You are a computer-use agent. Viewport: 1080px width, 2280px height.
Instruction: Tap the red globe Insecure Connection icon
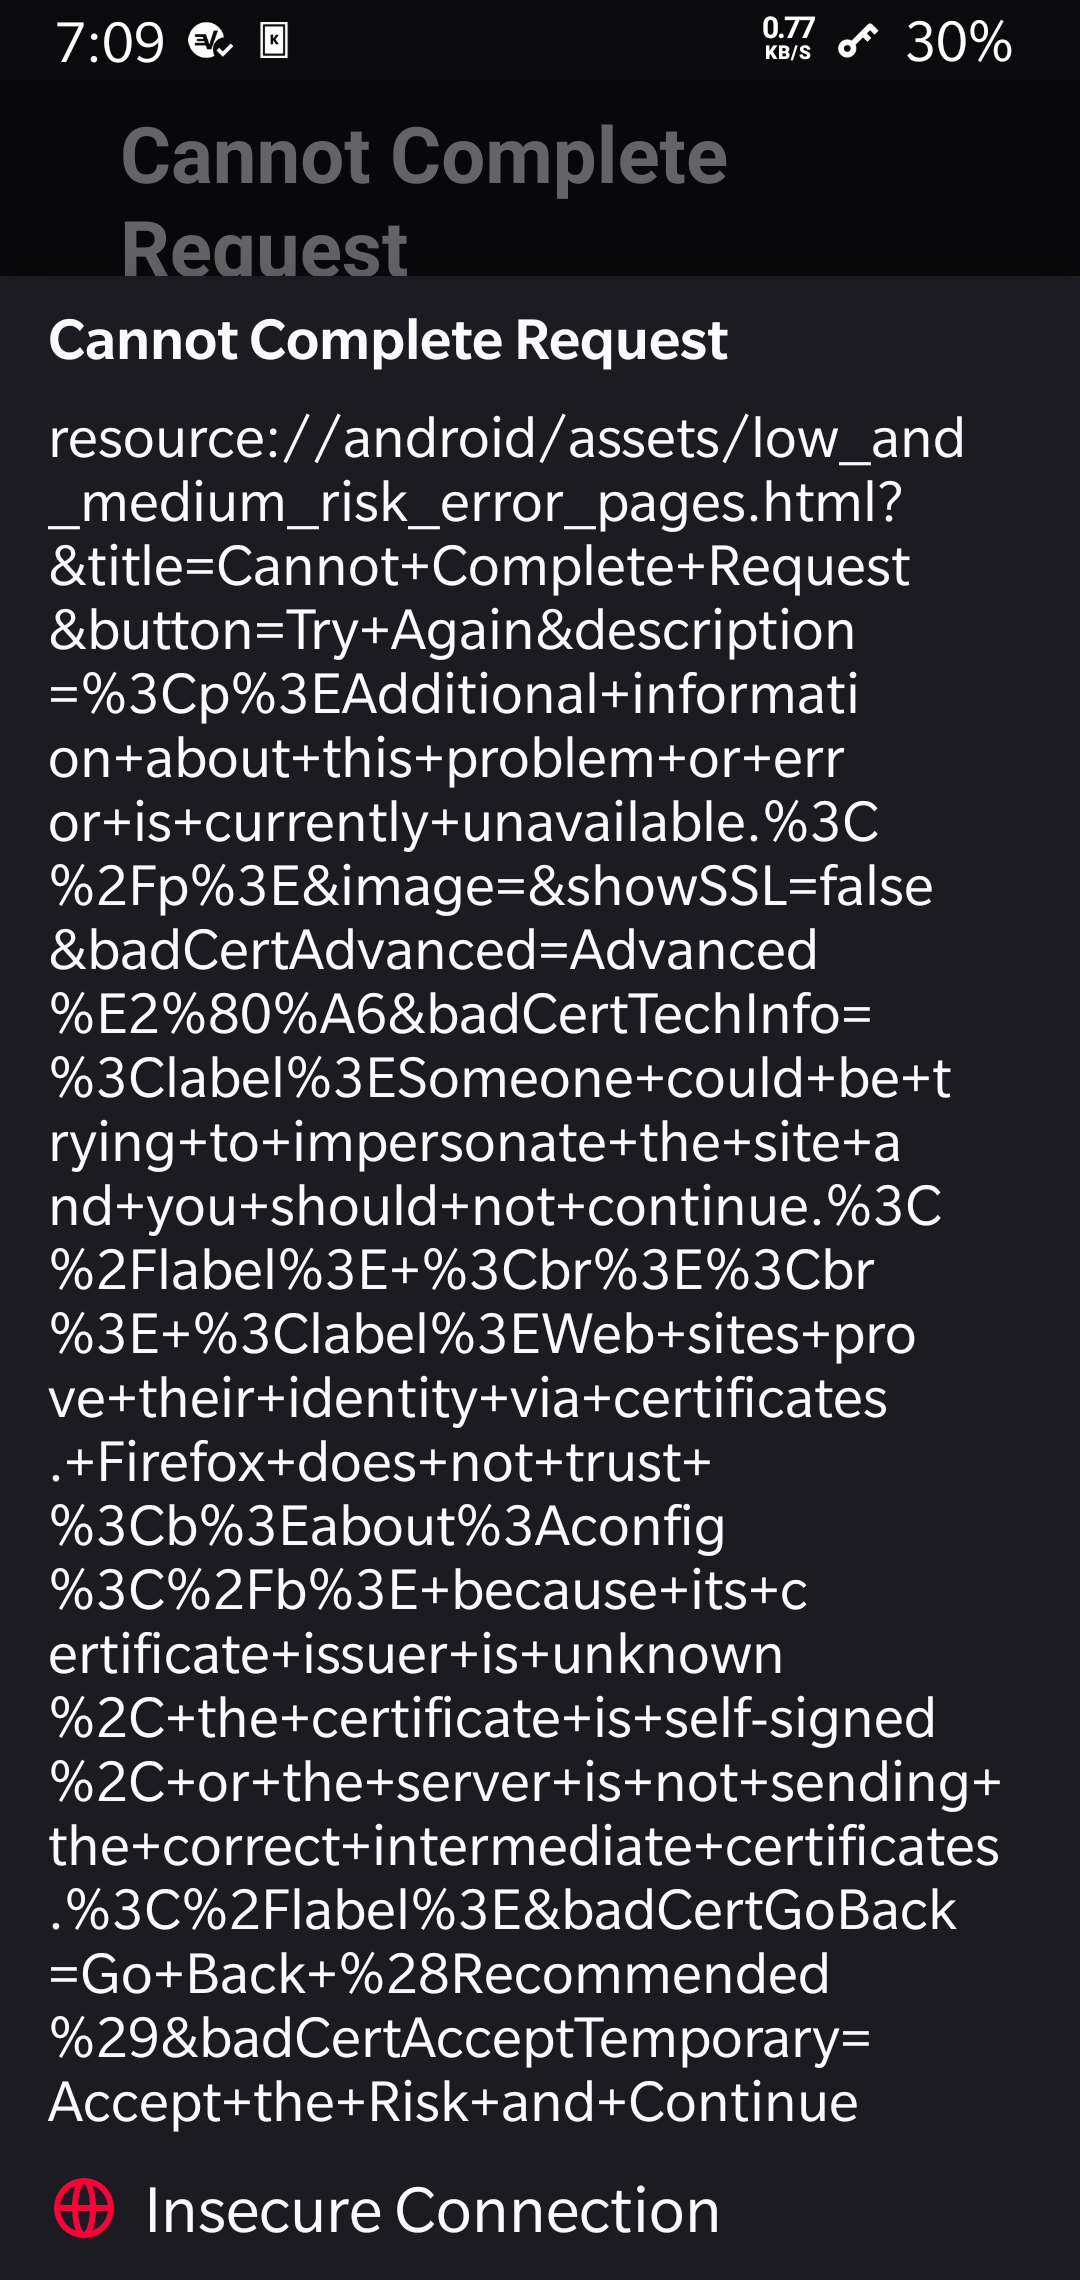[84, 2207]
